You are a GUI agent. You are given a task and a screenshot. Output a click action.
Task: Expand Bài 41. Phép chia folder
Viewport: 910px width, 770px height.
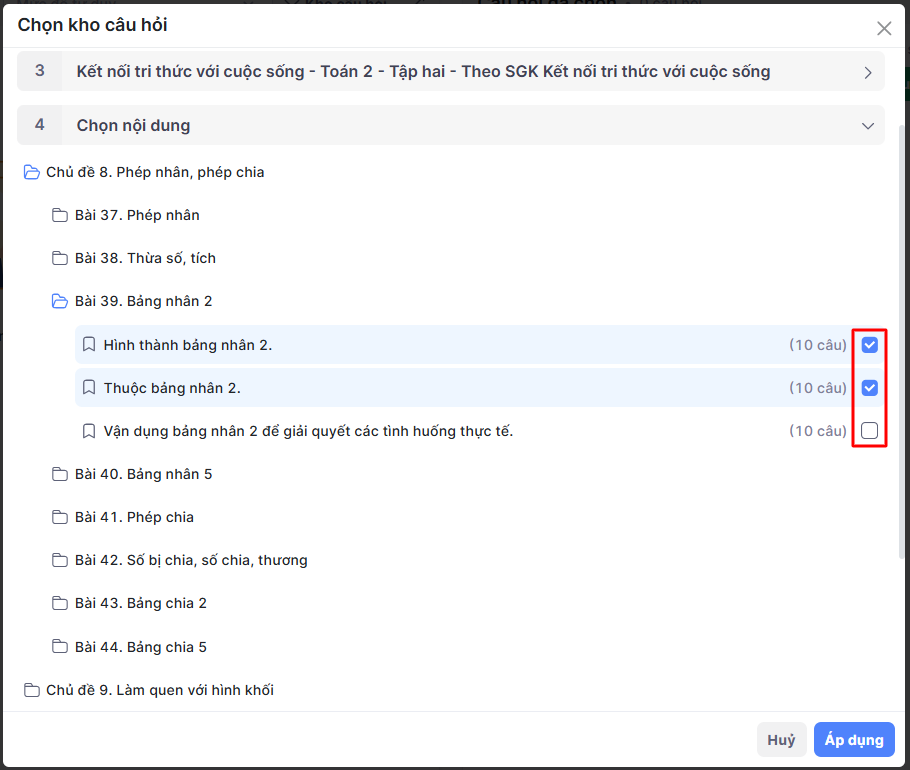pos(134,517)
